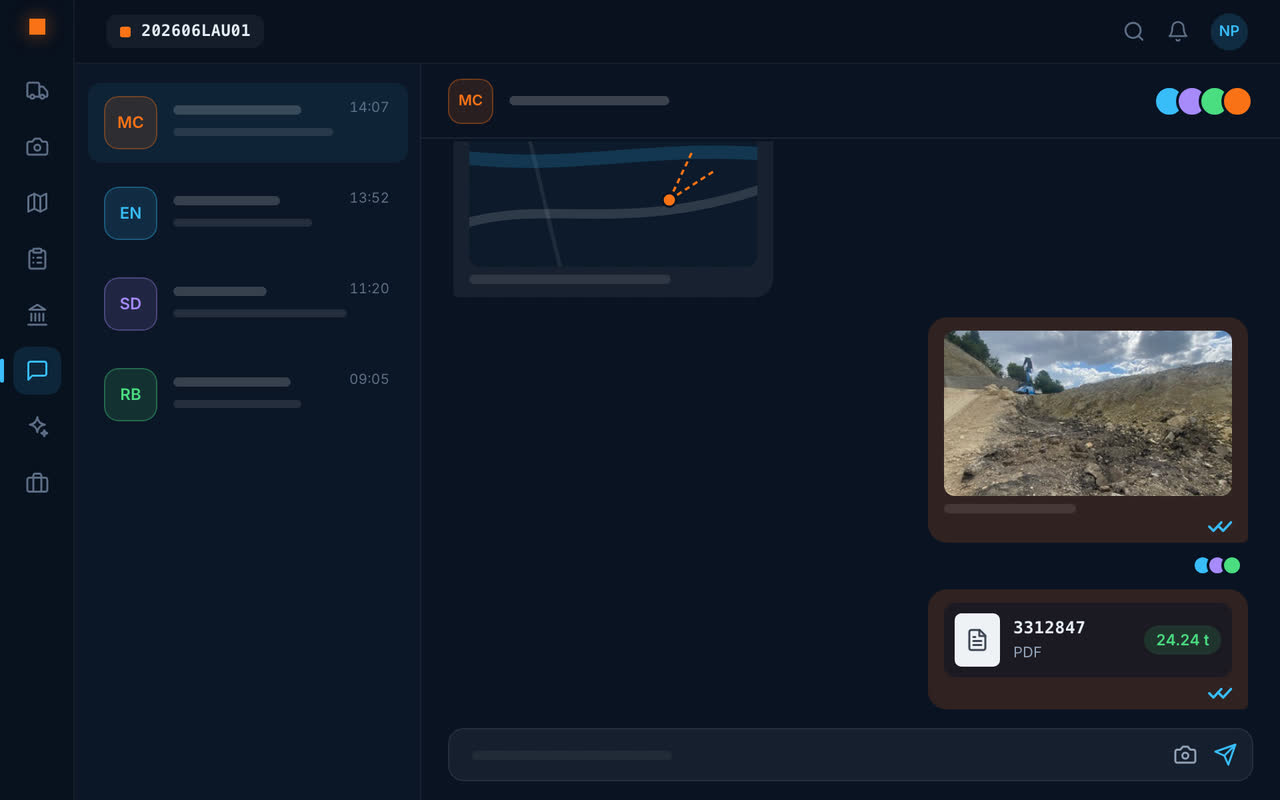
Task: Click the 24.24 t weight badge
Action: (1182, 640)
